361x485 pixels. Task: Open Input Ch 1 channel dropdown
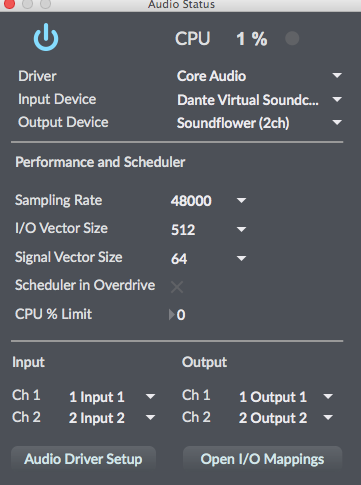point(150,396)
